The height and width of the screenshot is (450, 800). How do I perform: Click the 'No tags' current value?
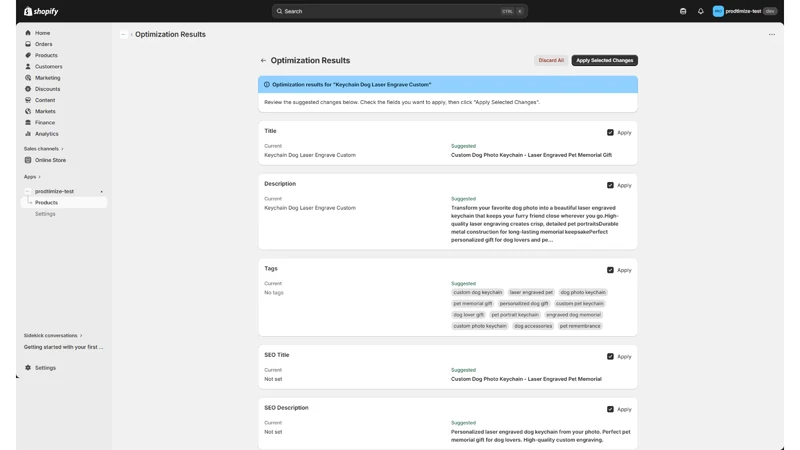coord(273,293)
